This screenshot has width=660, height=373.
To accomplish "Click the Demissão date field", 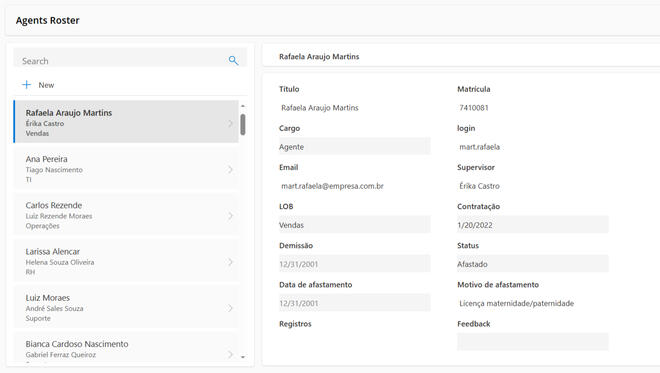I will [x=354, y=264].
